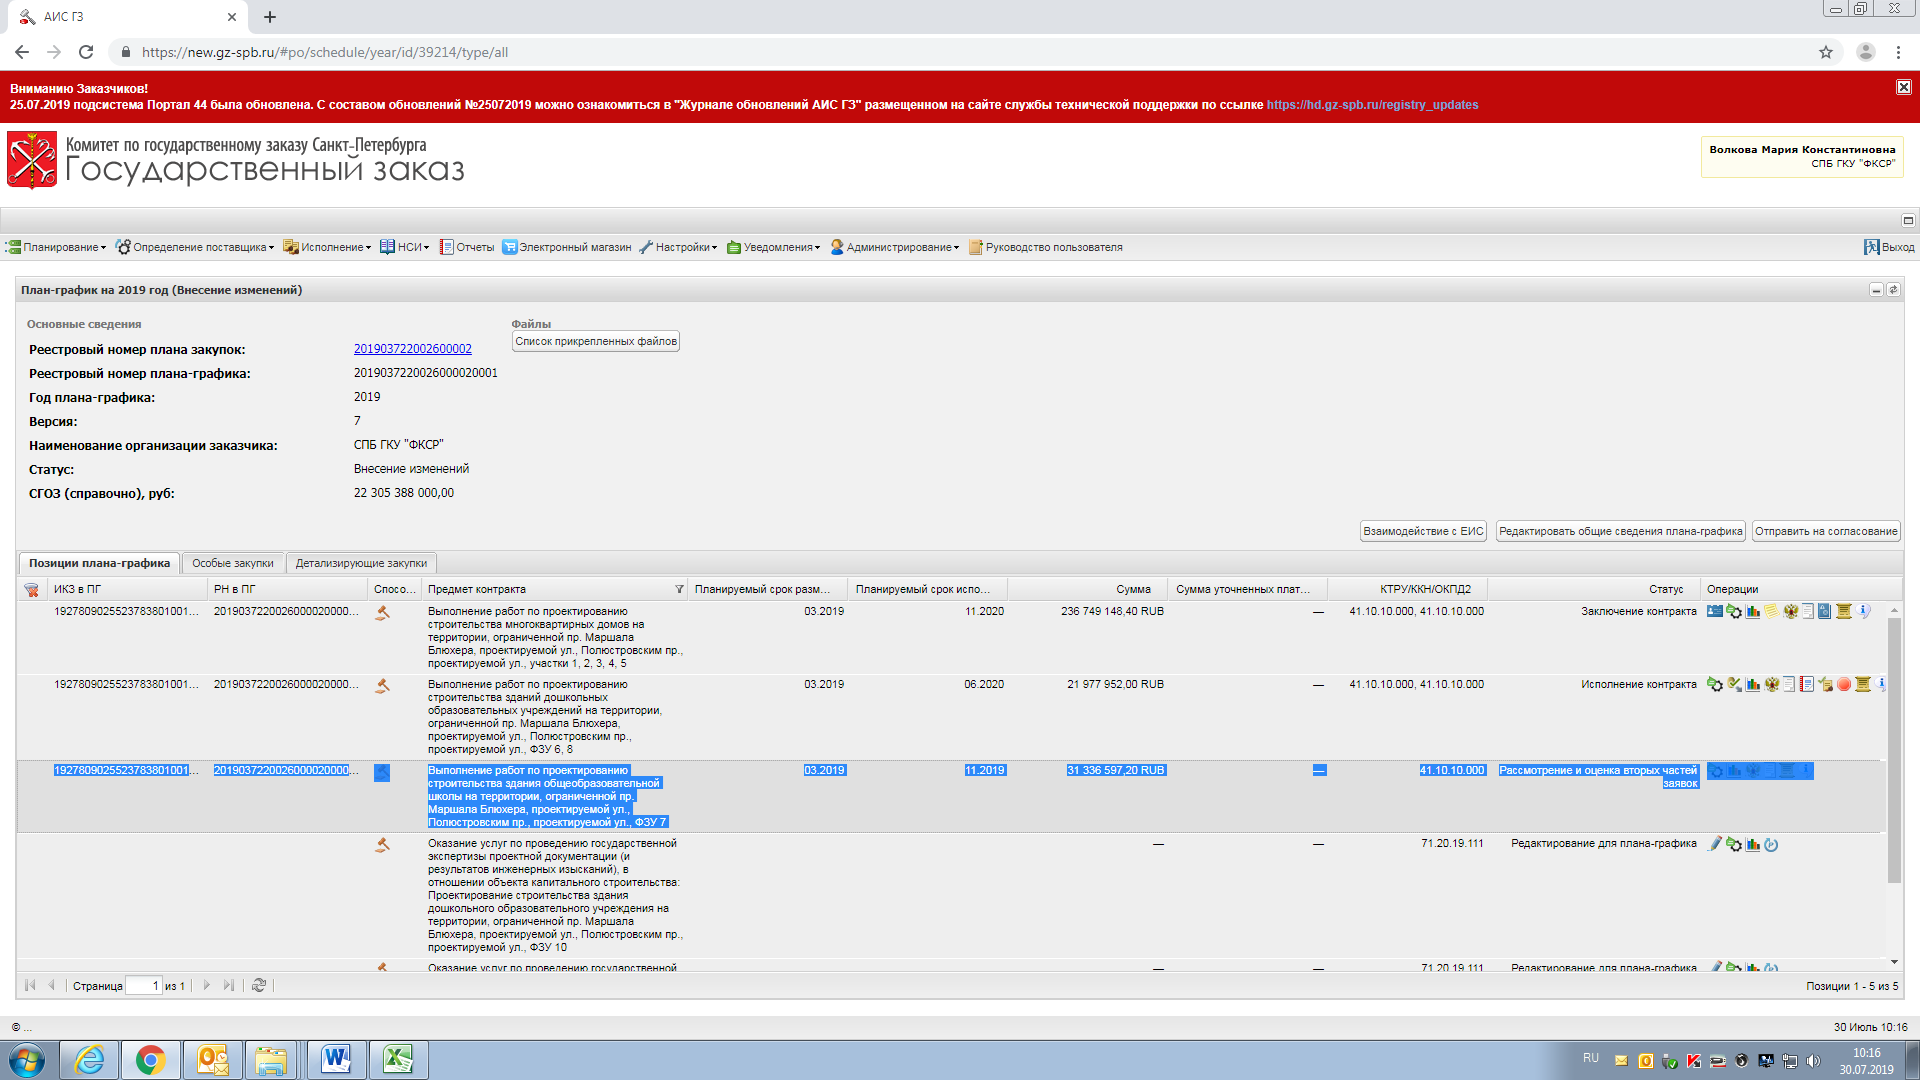Click the red stop circle icon in the Исполнение контракта row
This screenshot has height=1080, width=1920.
(x=1844, y=684)
